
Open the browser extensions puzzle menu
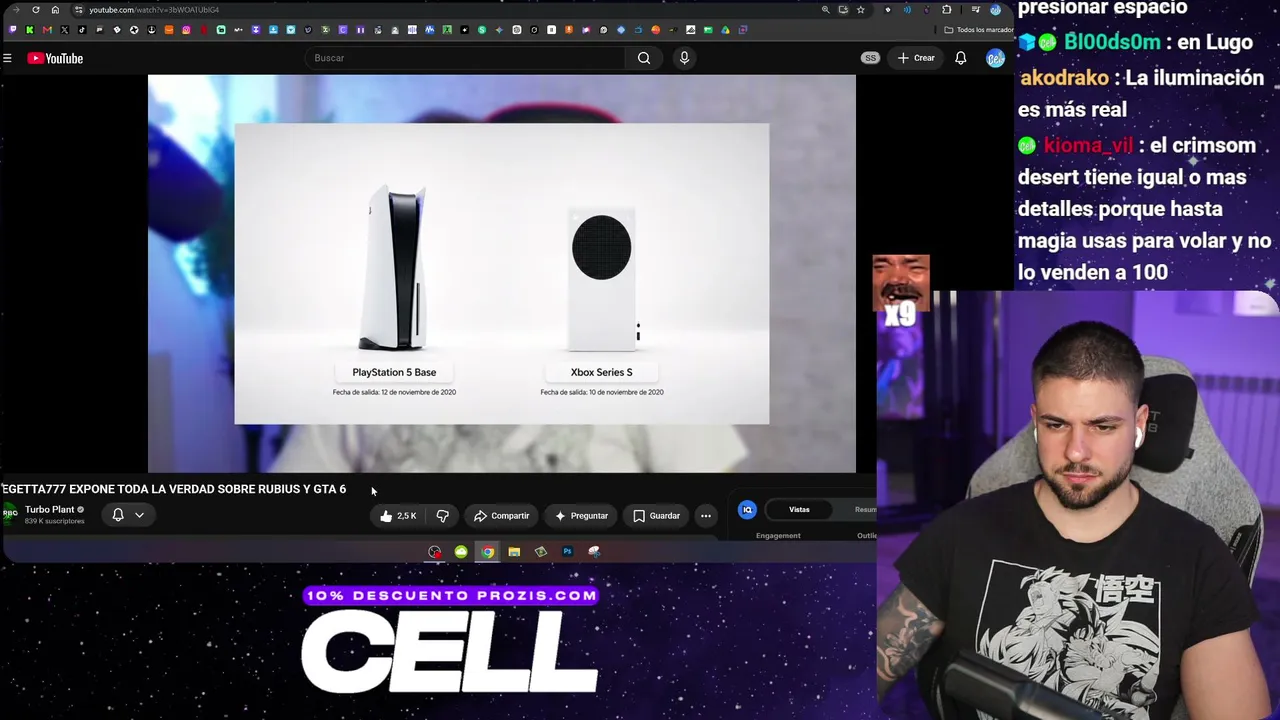click(x=947, y=10)
